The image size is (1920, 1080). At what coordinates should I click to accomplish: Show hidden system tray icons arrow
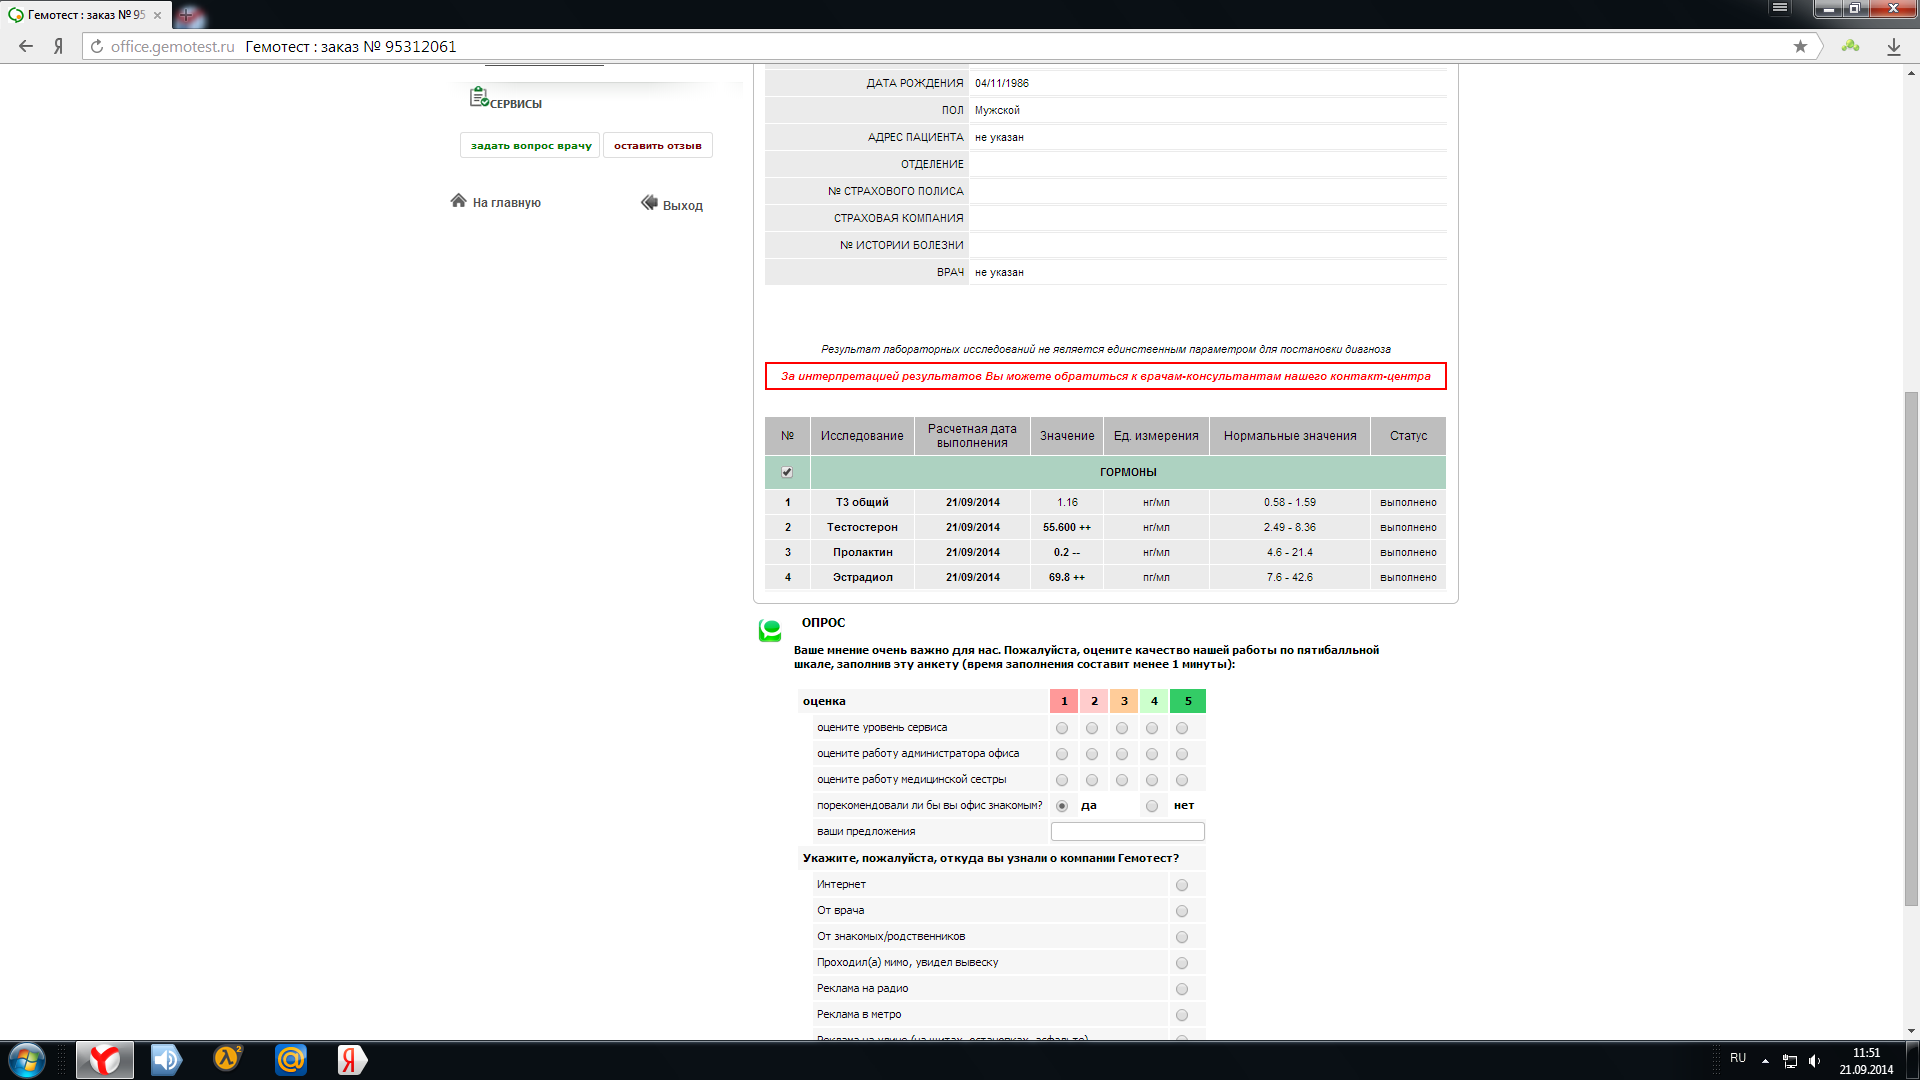1765,1060
